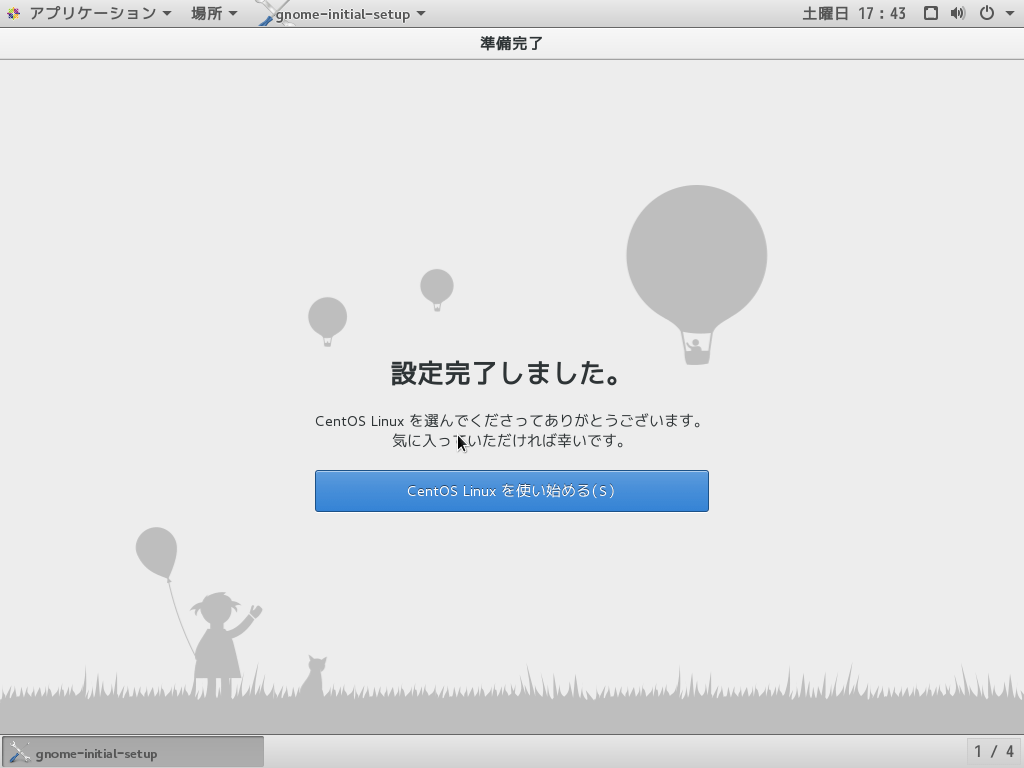Open the 1 / 4 workspace switcher
Image resolution: width=1024 pixels, height=768 pixels.
pos(993,751)
